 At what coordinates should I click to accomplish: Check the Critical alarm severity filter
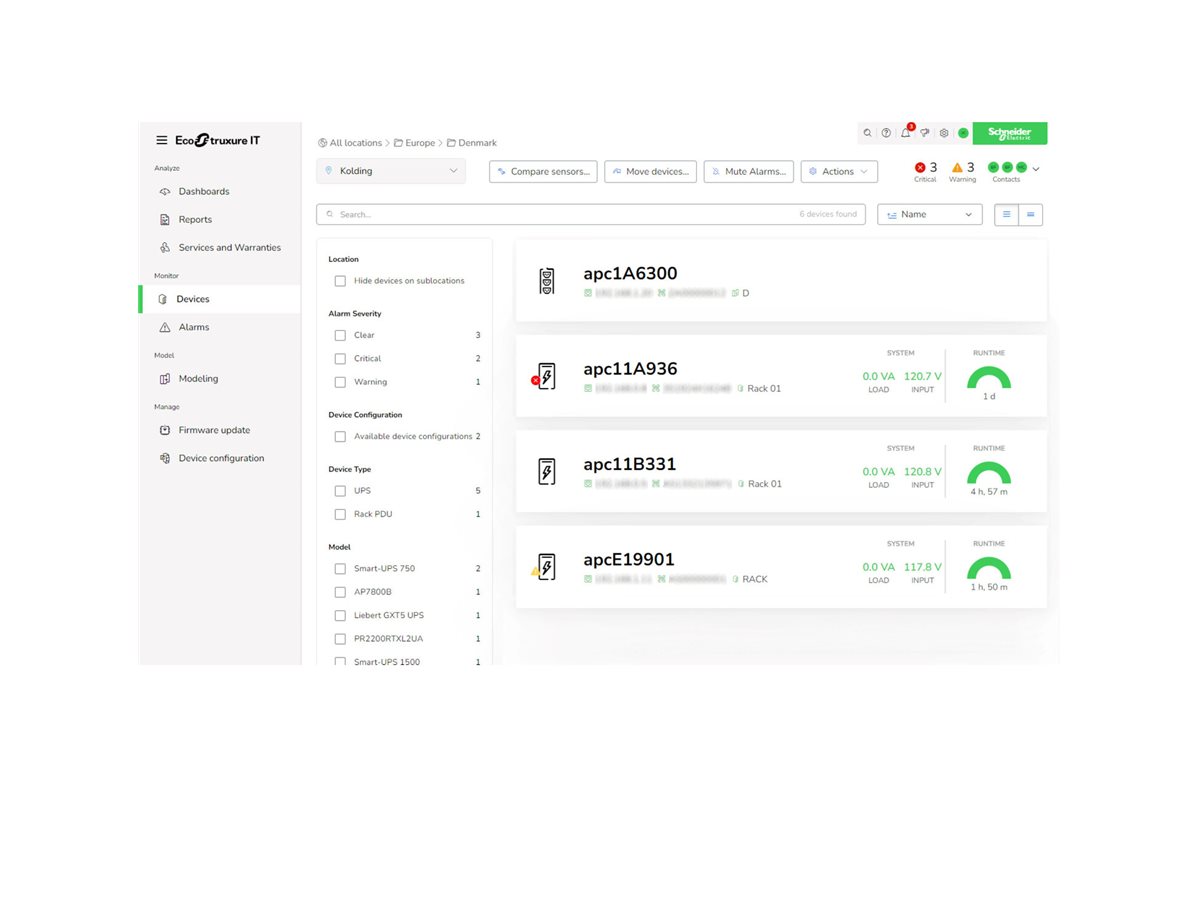click(x=340, y=358)
